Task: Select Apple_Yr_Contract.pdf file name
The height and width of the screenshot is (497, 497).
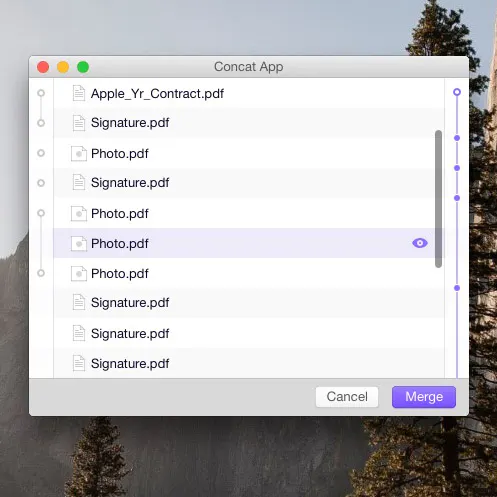Action: [157, 94]
